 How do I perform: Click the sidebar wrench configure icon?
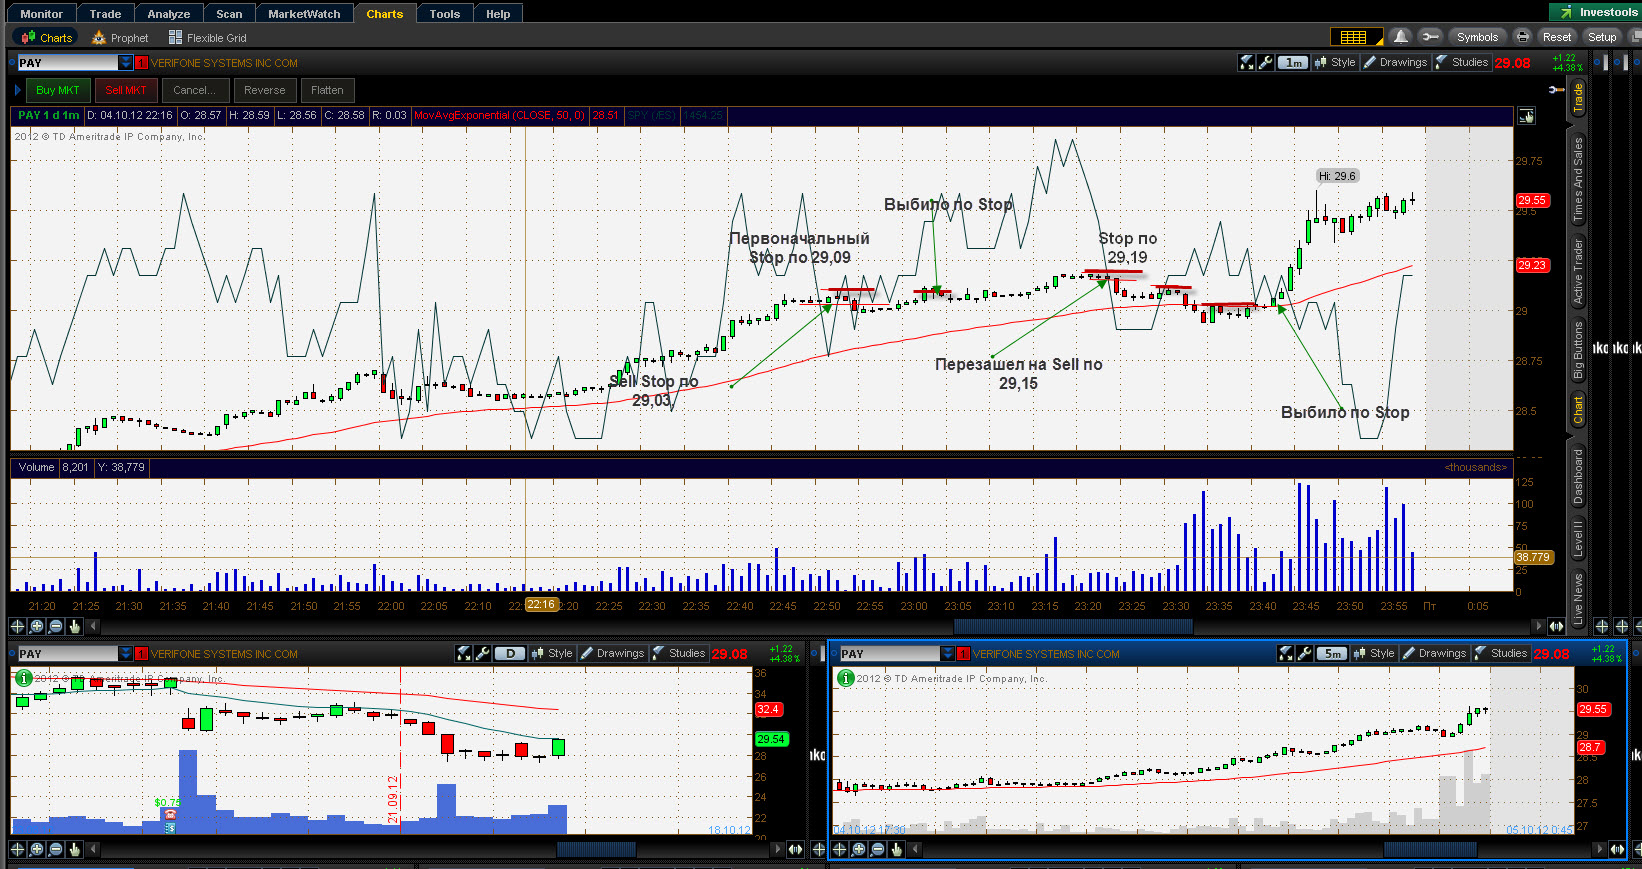1556,90
